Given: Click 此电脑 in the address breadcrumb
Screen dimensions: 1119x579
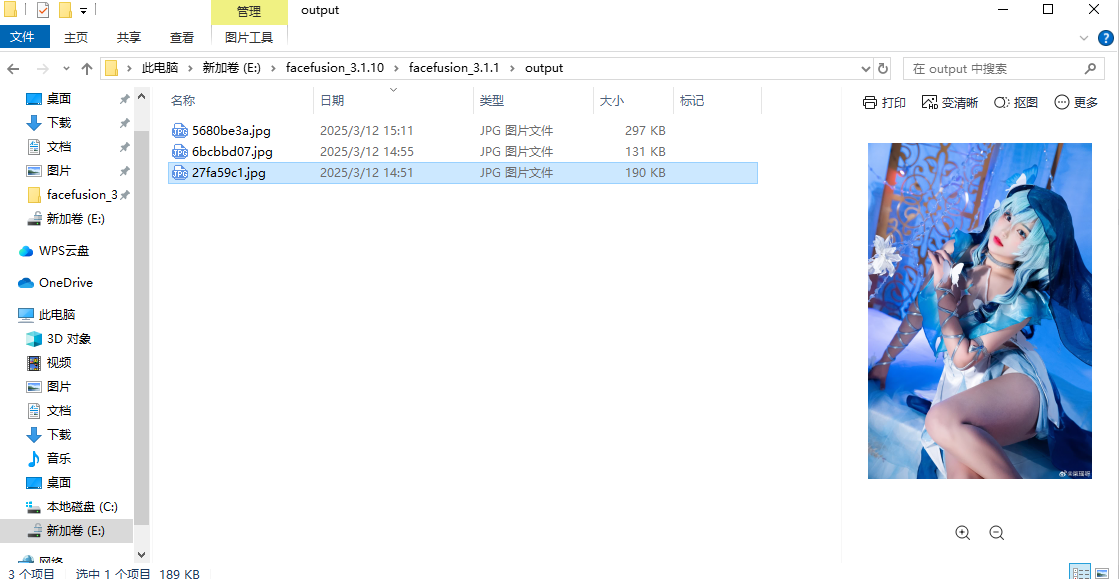Looking at the screenshot, I should point(160,69).
